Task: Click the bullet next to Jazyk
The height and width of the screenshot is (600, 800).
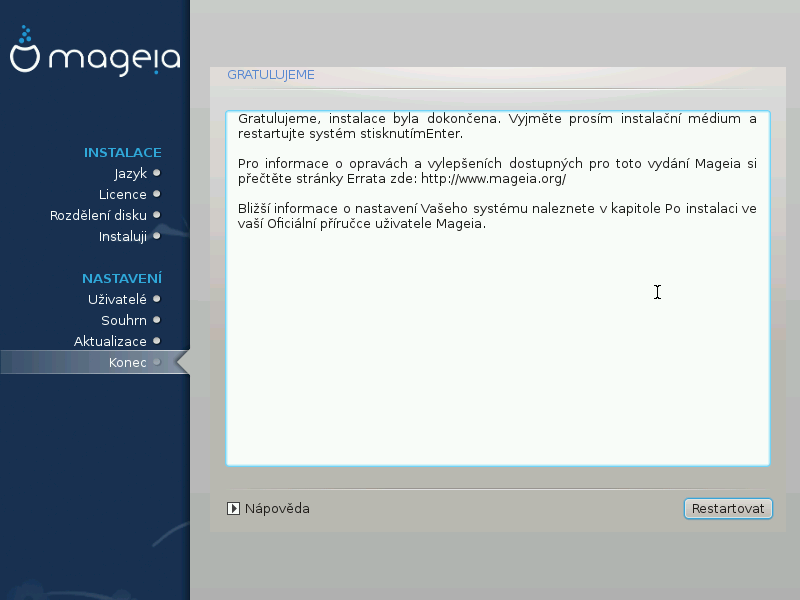Action: pyautogui.click(x=157, y=173)
